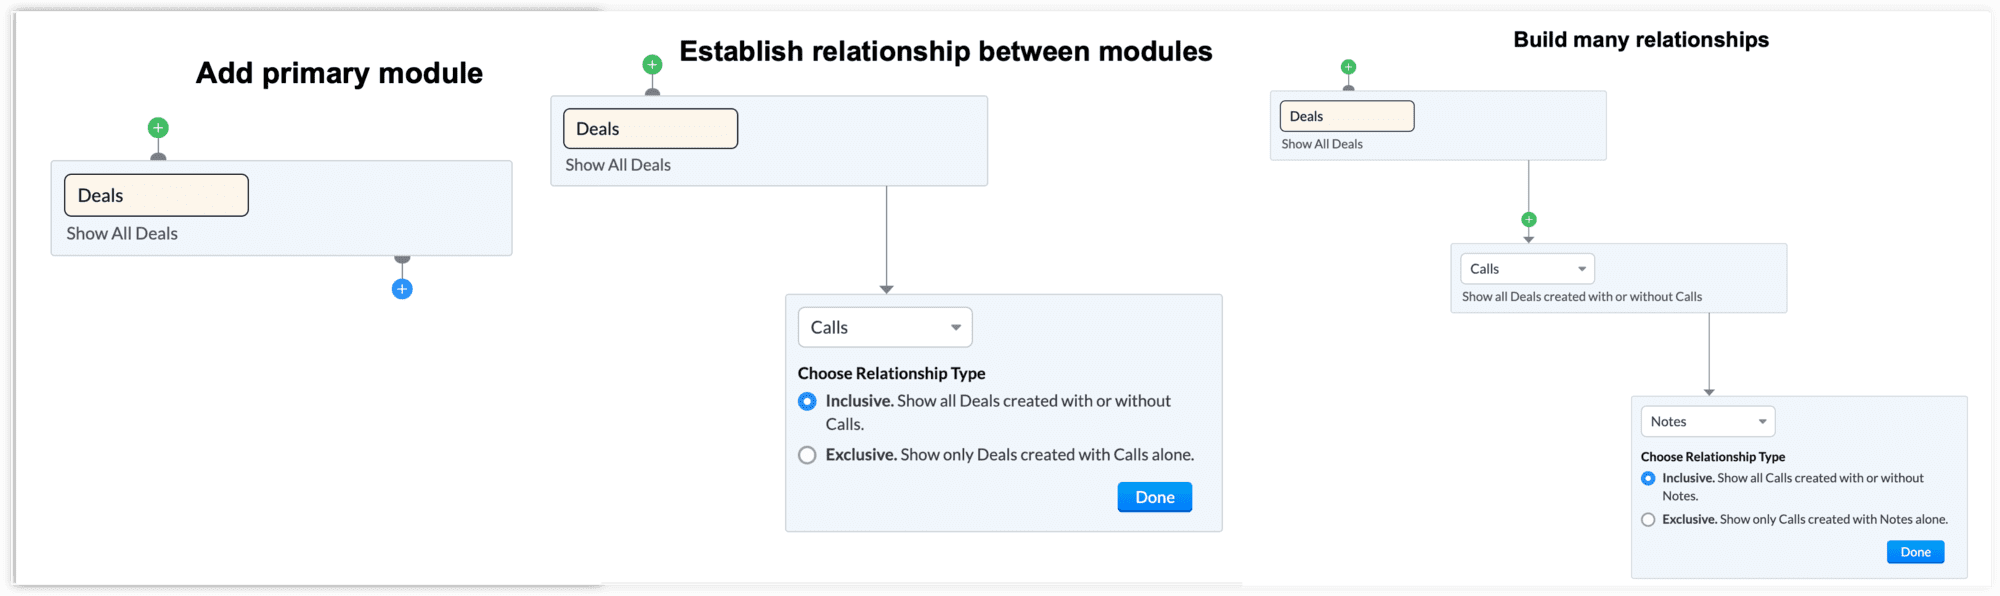2000x596 pixels.
Task: Click Done in the Notes relationship box
Action: point(1915,552)
